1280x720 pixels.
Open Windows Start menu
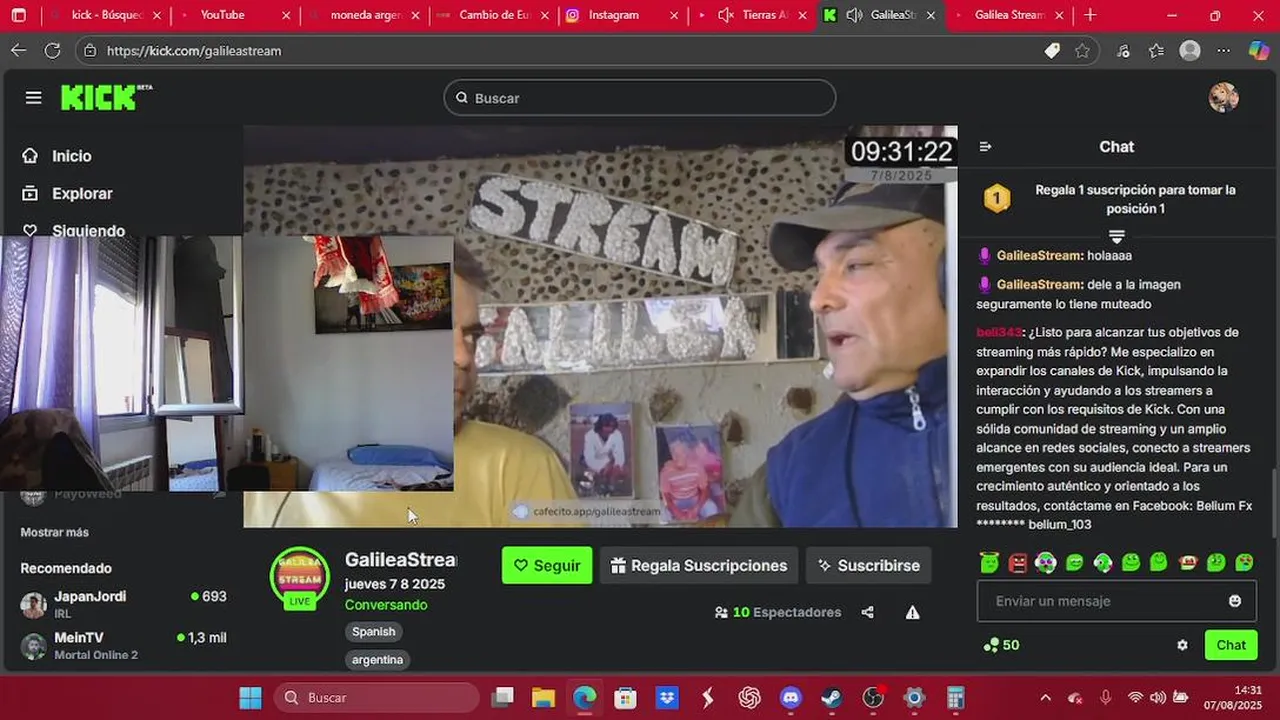pos(250,697)
